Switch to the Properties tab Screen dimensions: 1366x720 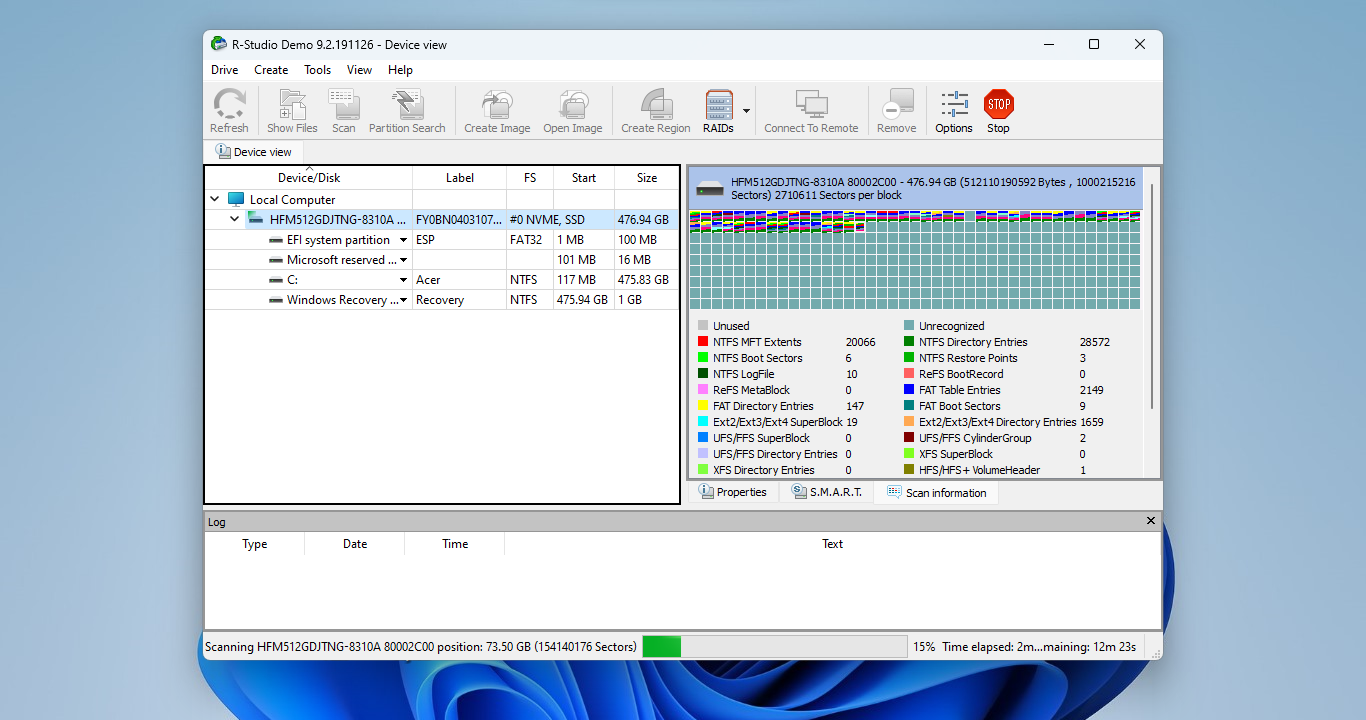click(733, 492)
